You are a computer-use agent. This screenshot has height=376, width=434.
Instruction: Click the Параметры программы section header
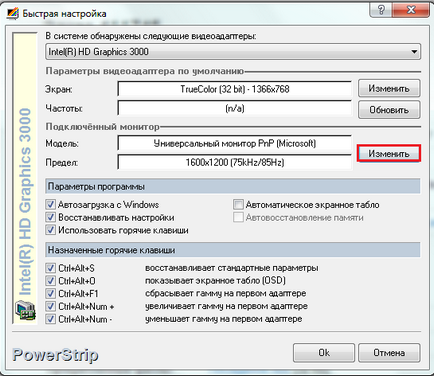[x=233, y=186]
